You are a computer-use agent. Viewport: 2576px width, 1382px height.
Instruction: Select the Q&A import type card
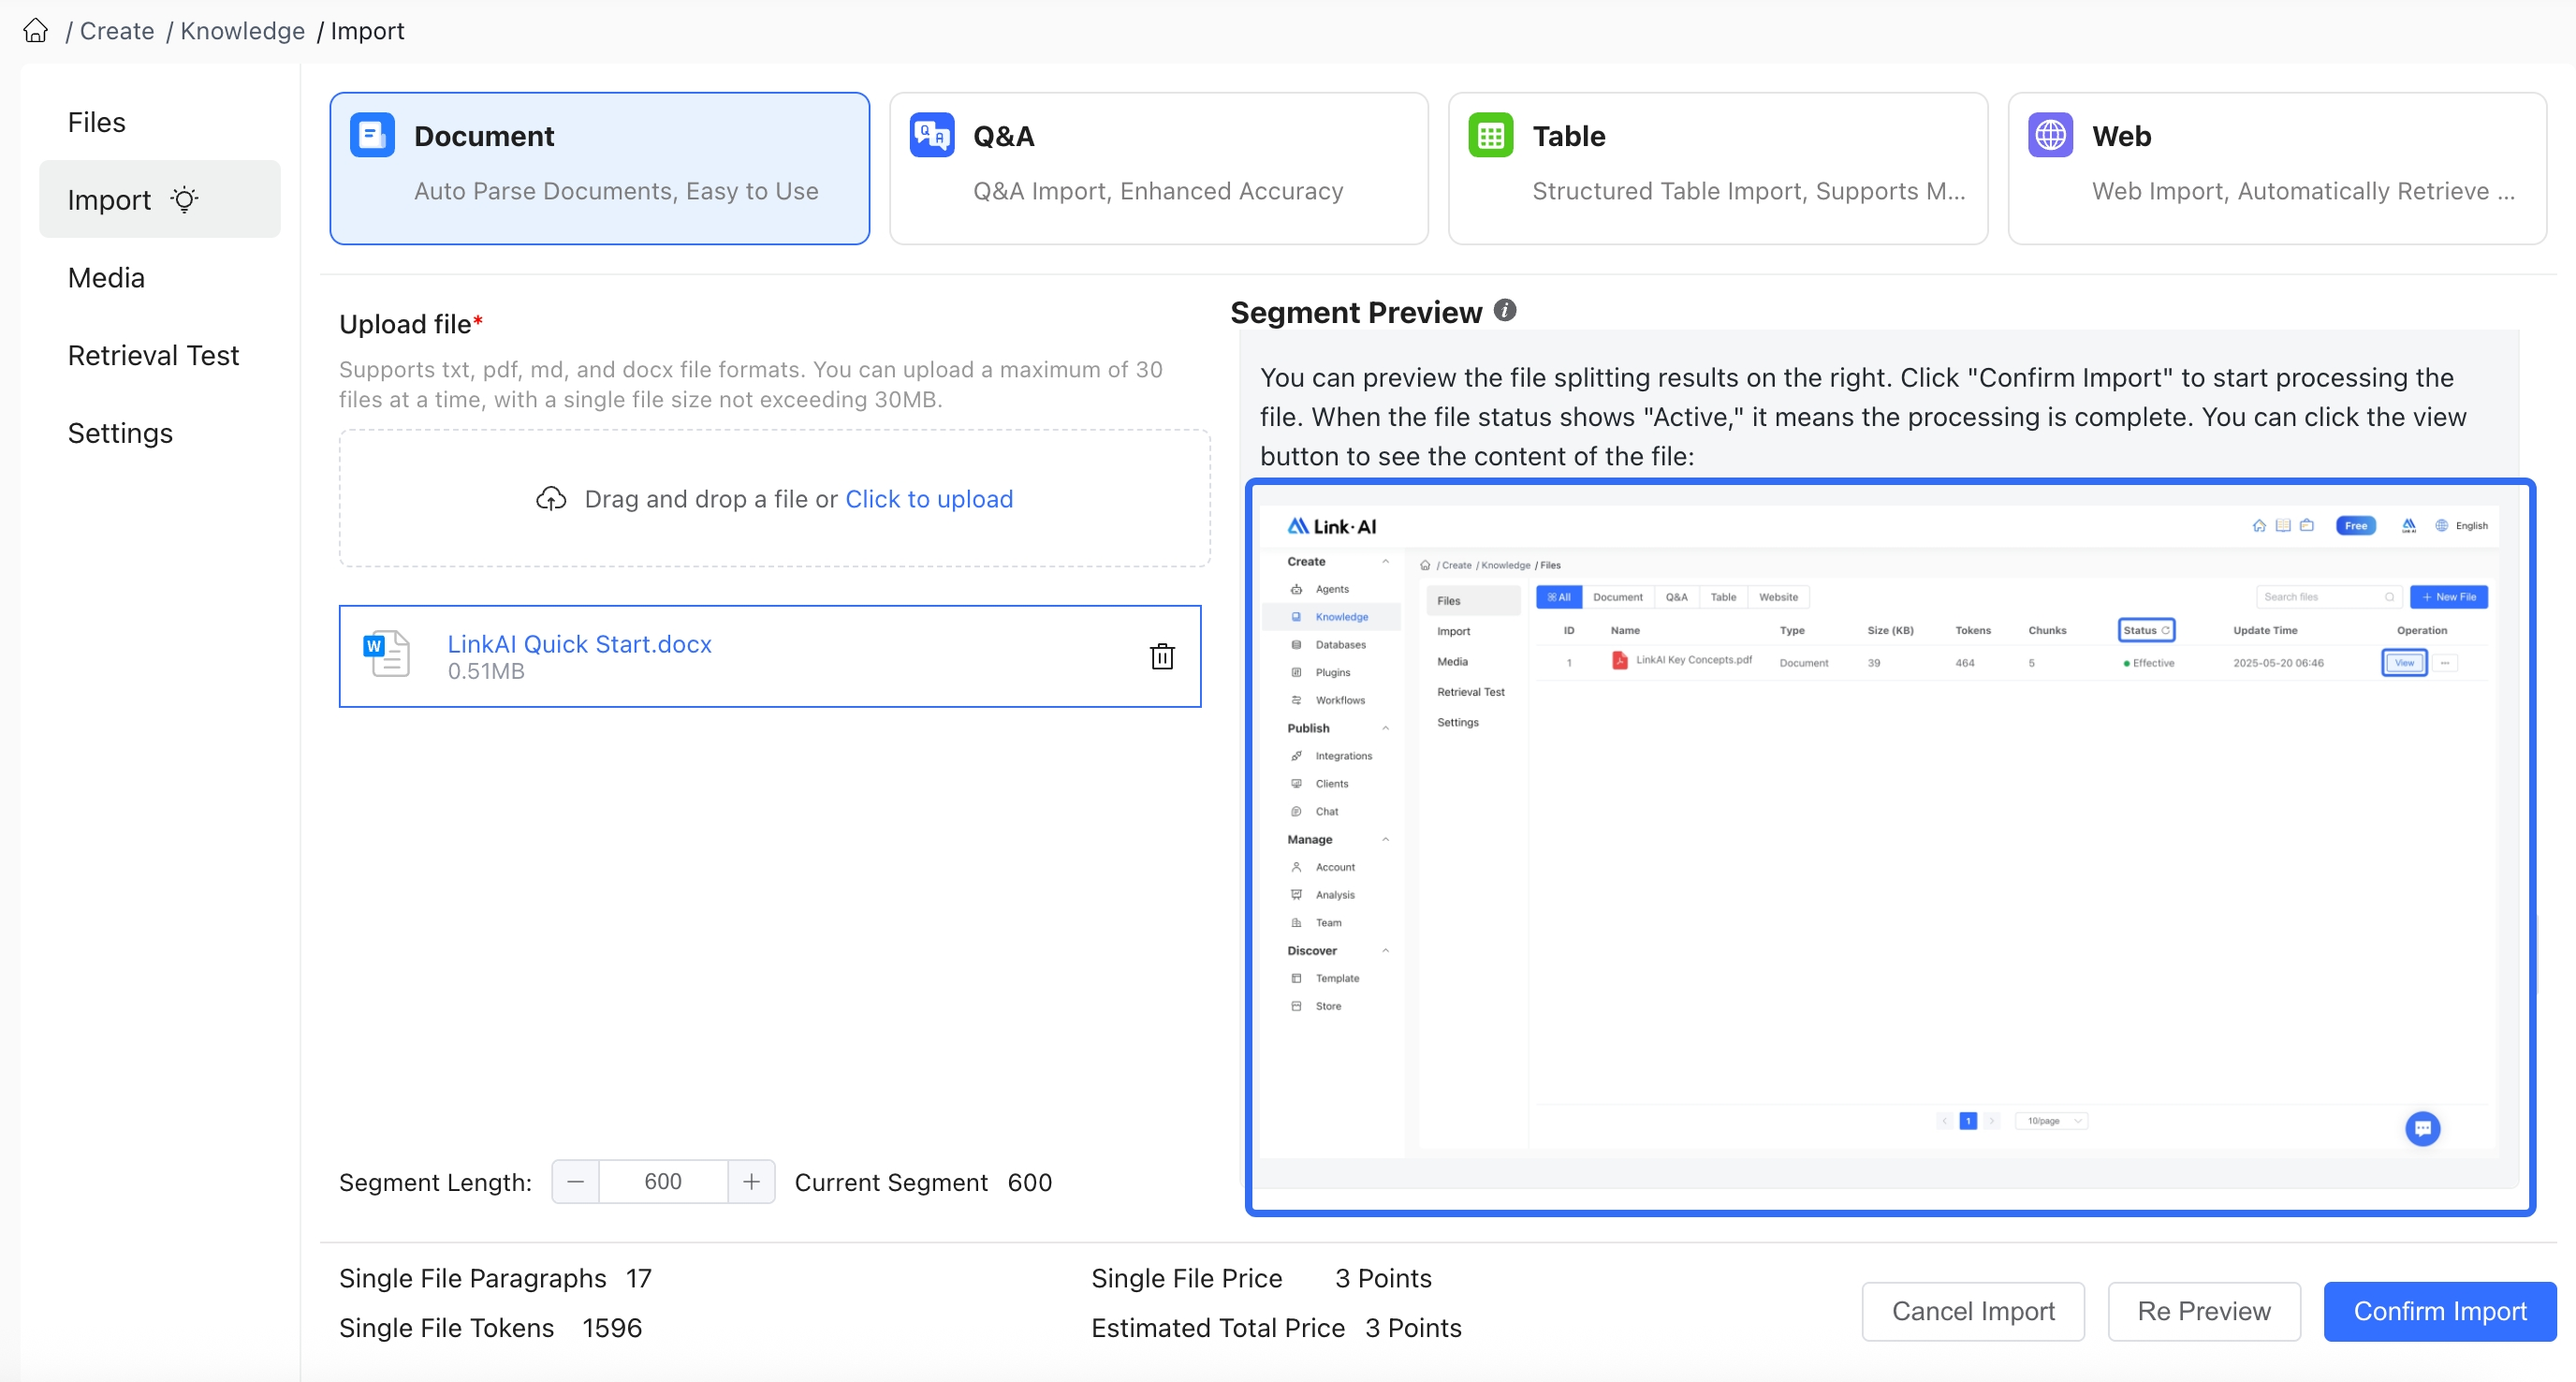point(1159,168)
